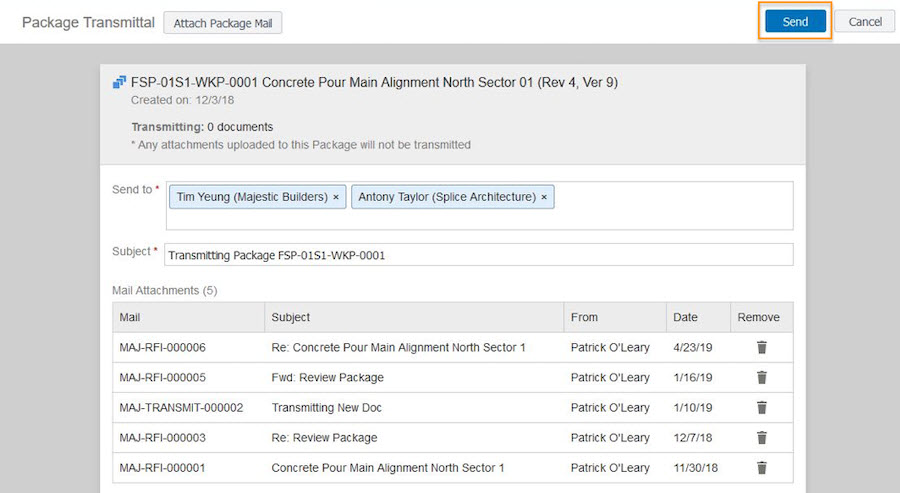Viewport: 900px width, 493px height.
Task: Open the Fwd: Review Package mail row
Action: [453, 378]
